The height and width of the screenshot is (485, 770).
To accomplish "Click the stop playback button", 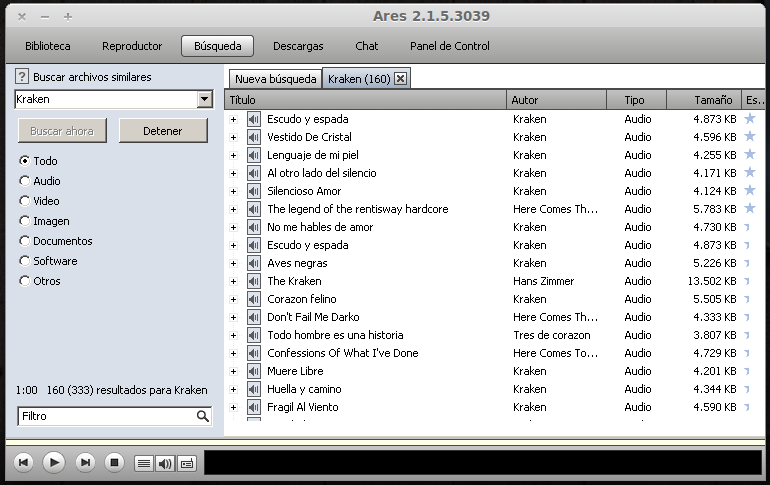I will (114, 462).
